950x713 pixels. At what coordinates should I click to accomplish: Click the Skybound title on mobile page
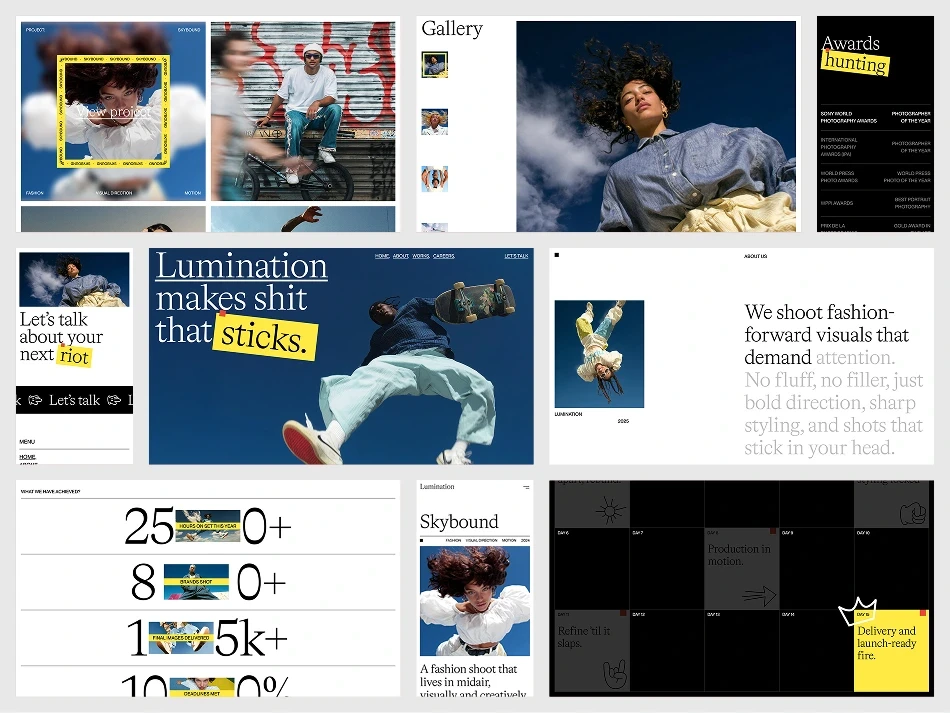tap(459, 522)
